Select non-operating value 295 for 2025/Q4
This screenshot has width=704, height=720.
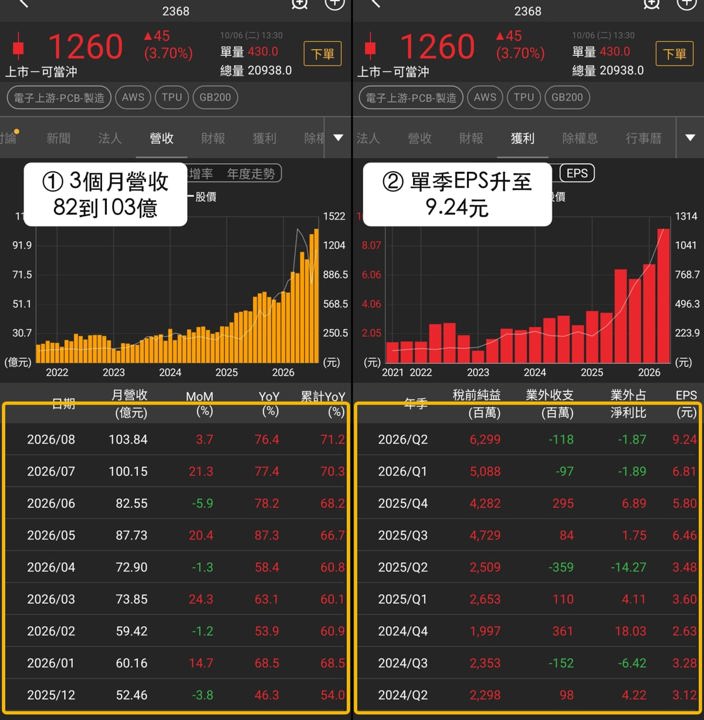coord(563,503)
